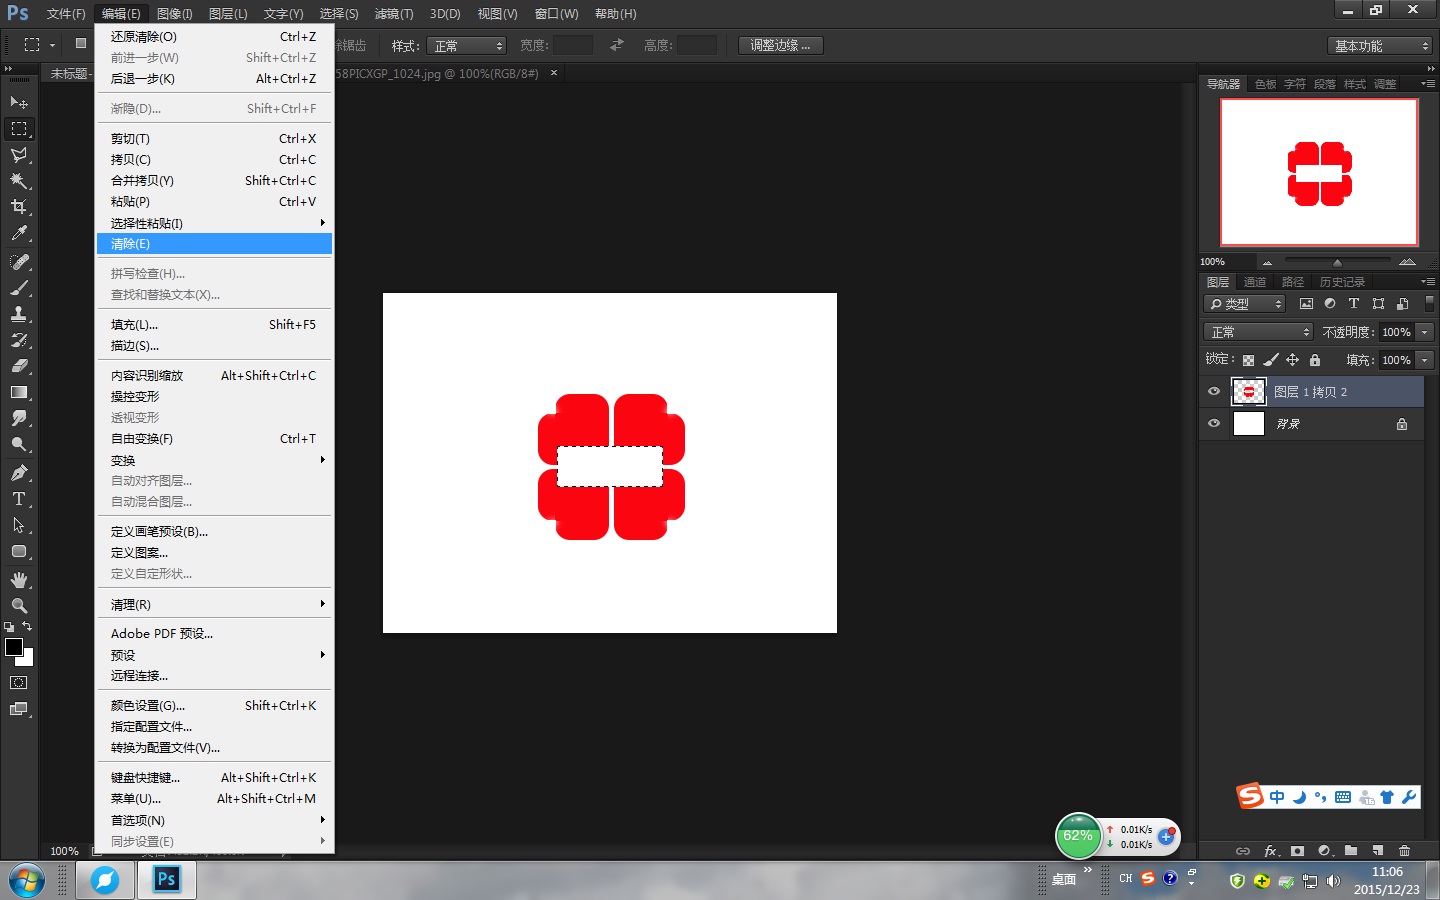
Task: Select the Clone Stamp tool
Action: click(19, 314)
